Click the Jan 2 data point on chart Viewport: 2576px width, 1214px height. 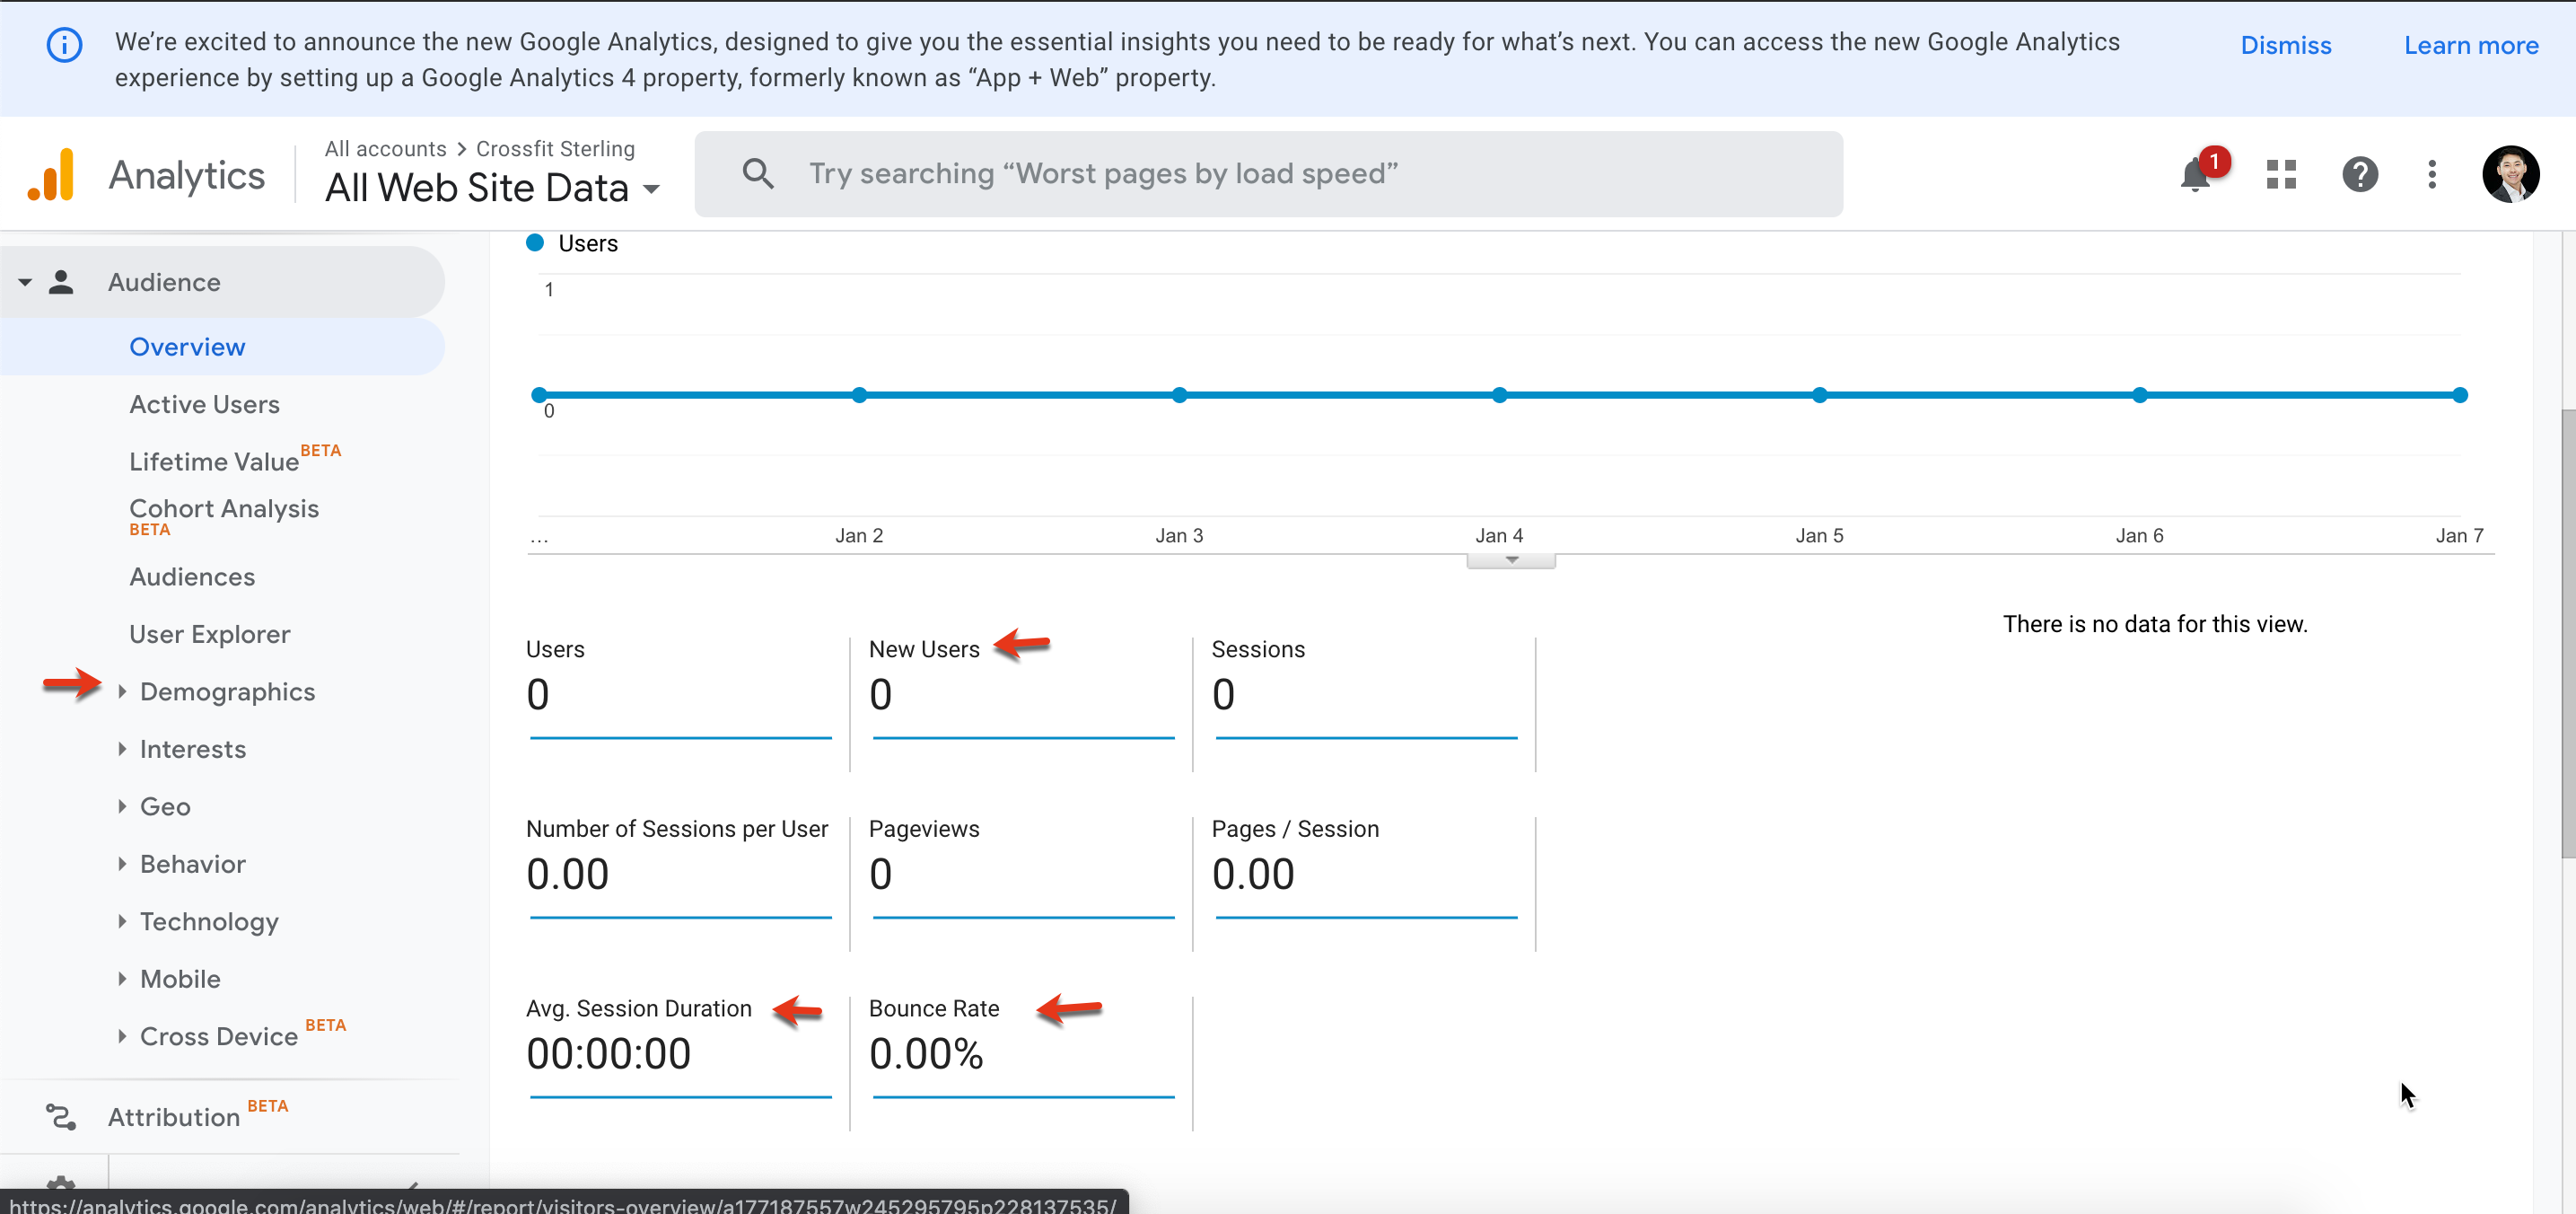[x=859, y=395]
